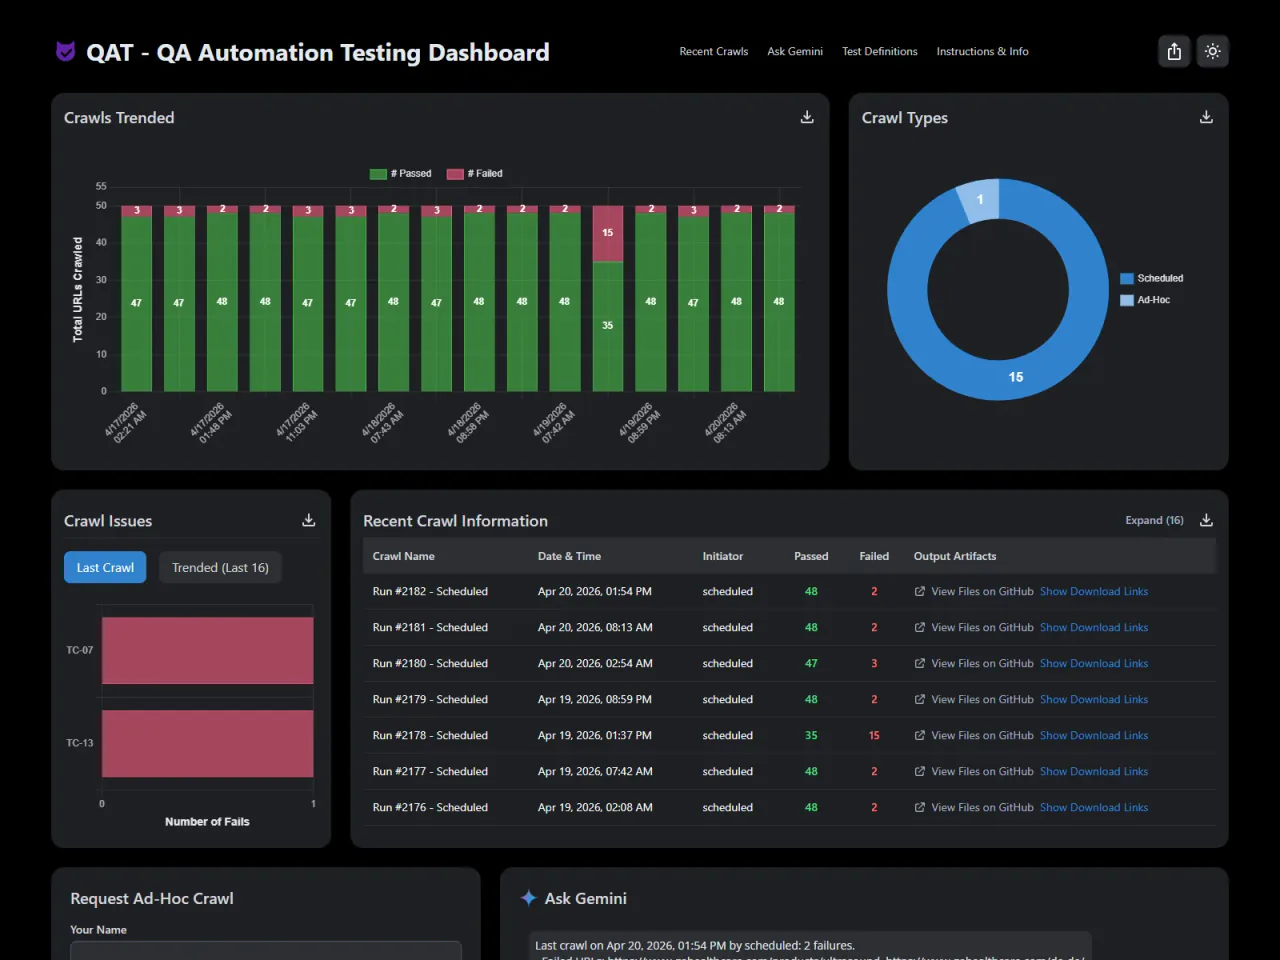Viewport: 1280px width, 960px height.
Task: Select the Last Crawl toggle
Action: (104, 567)
